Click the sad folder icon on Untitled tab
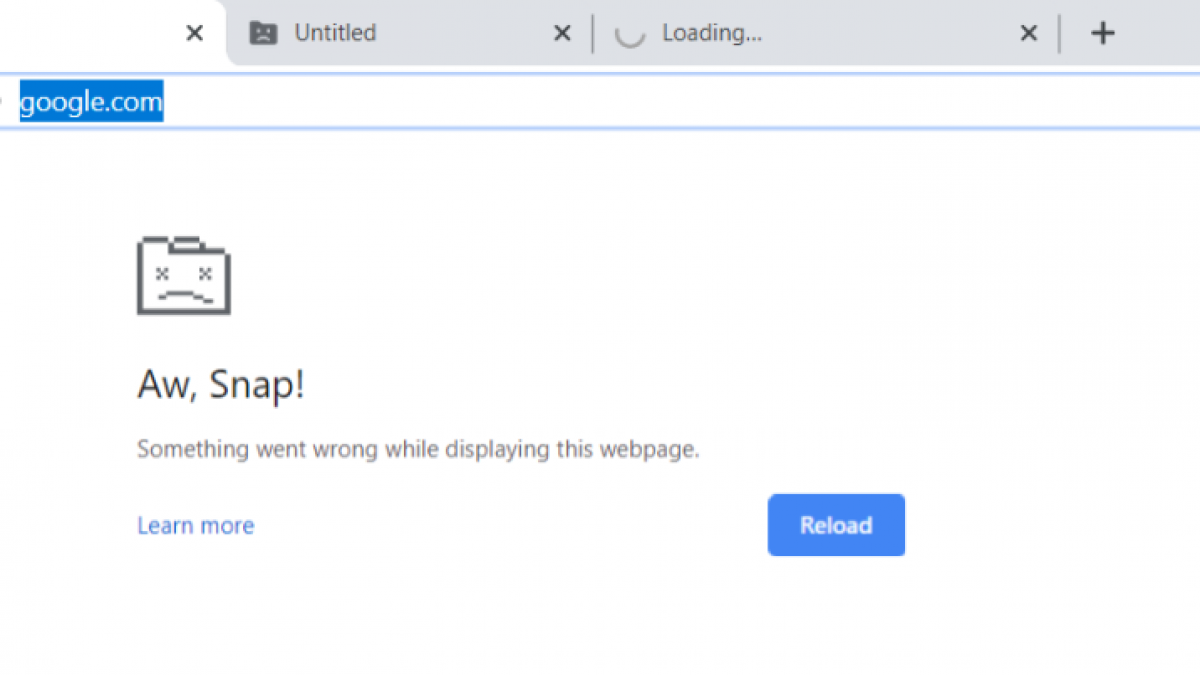 click(x=263, y=33)
